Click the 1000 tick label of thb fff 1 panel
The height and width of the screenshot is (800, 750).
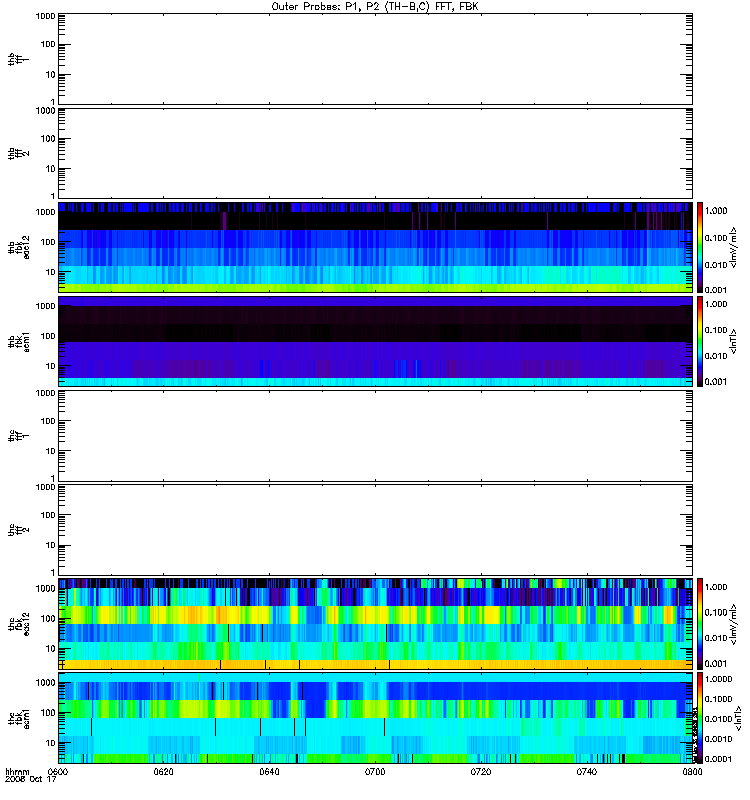click(45, 16)
